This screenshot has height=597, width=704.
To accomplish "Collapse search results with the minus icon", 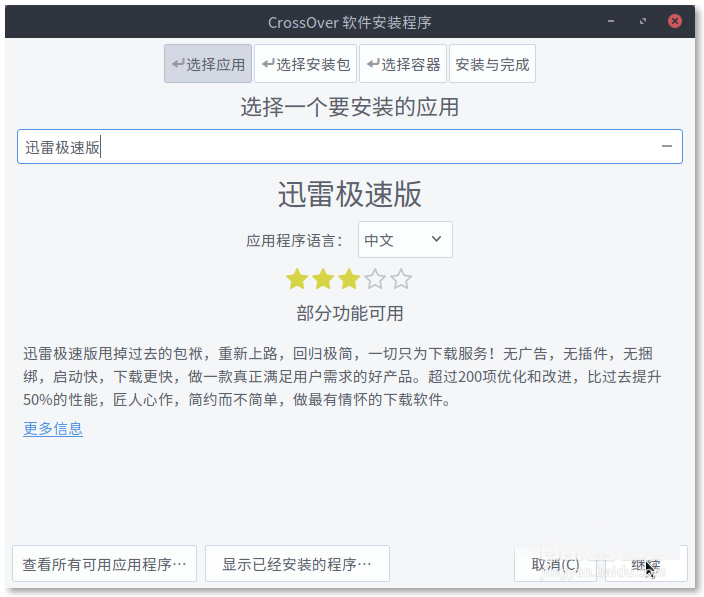I will coord(667,146).
